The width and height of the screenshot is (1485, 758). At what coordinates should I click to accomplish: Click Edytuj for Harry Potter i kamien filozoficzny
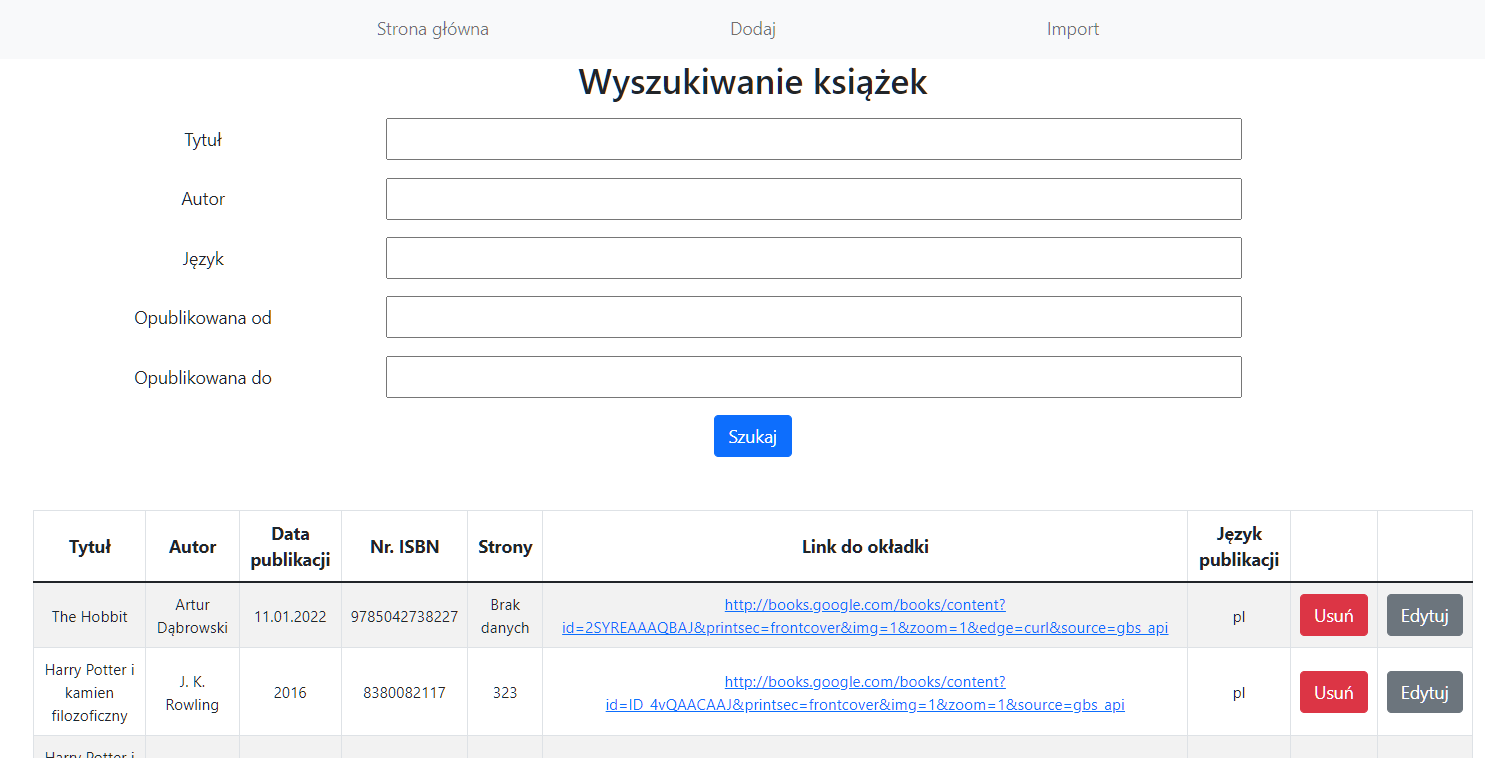click(x=1424, y=691)
